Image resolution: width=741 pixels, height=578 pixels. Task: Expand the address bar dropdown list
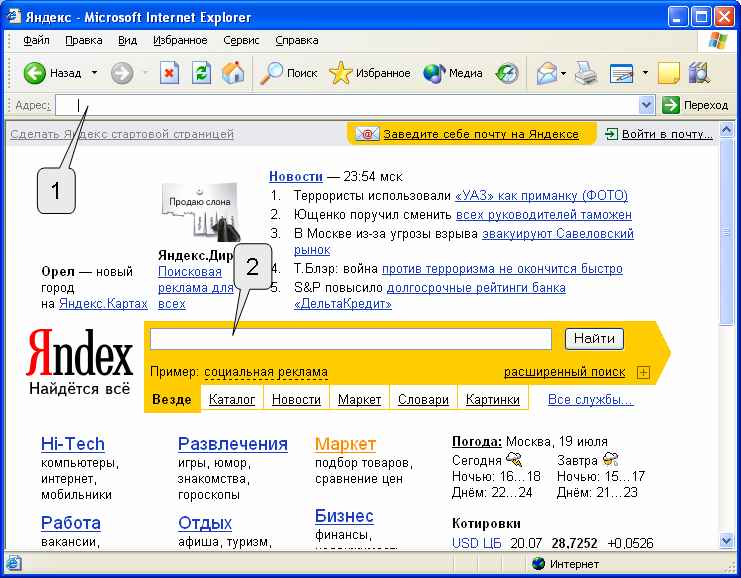(x=646, y=105)
